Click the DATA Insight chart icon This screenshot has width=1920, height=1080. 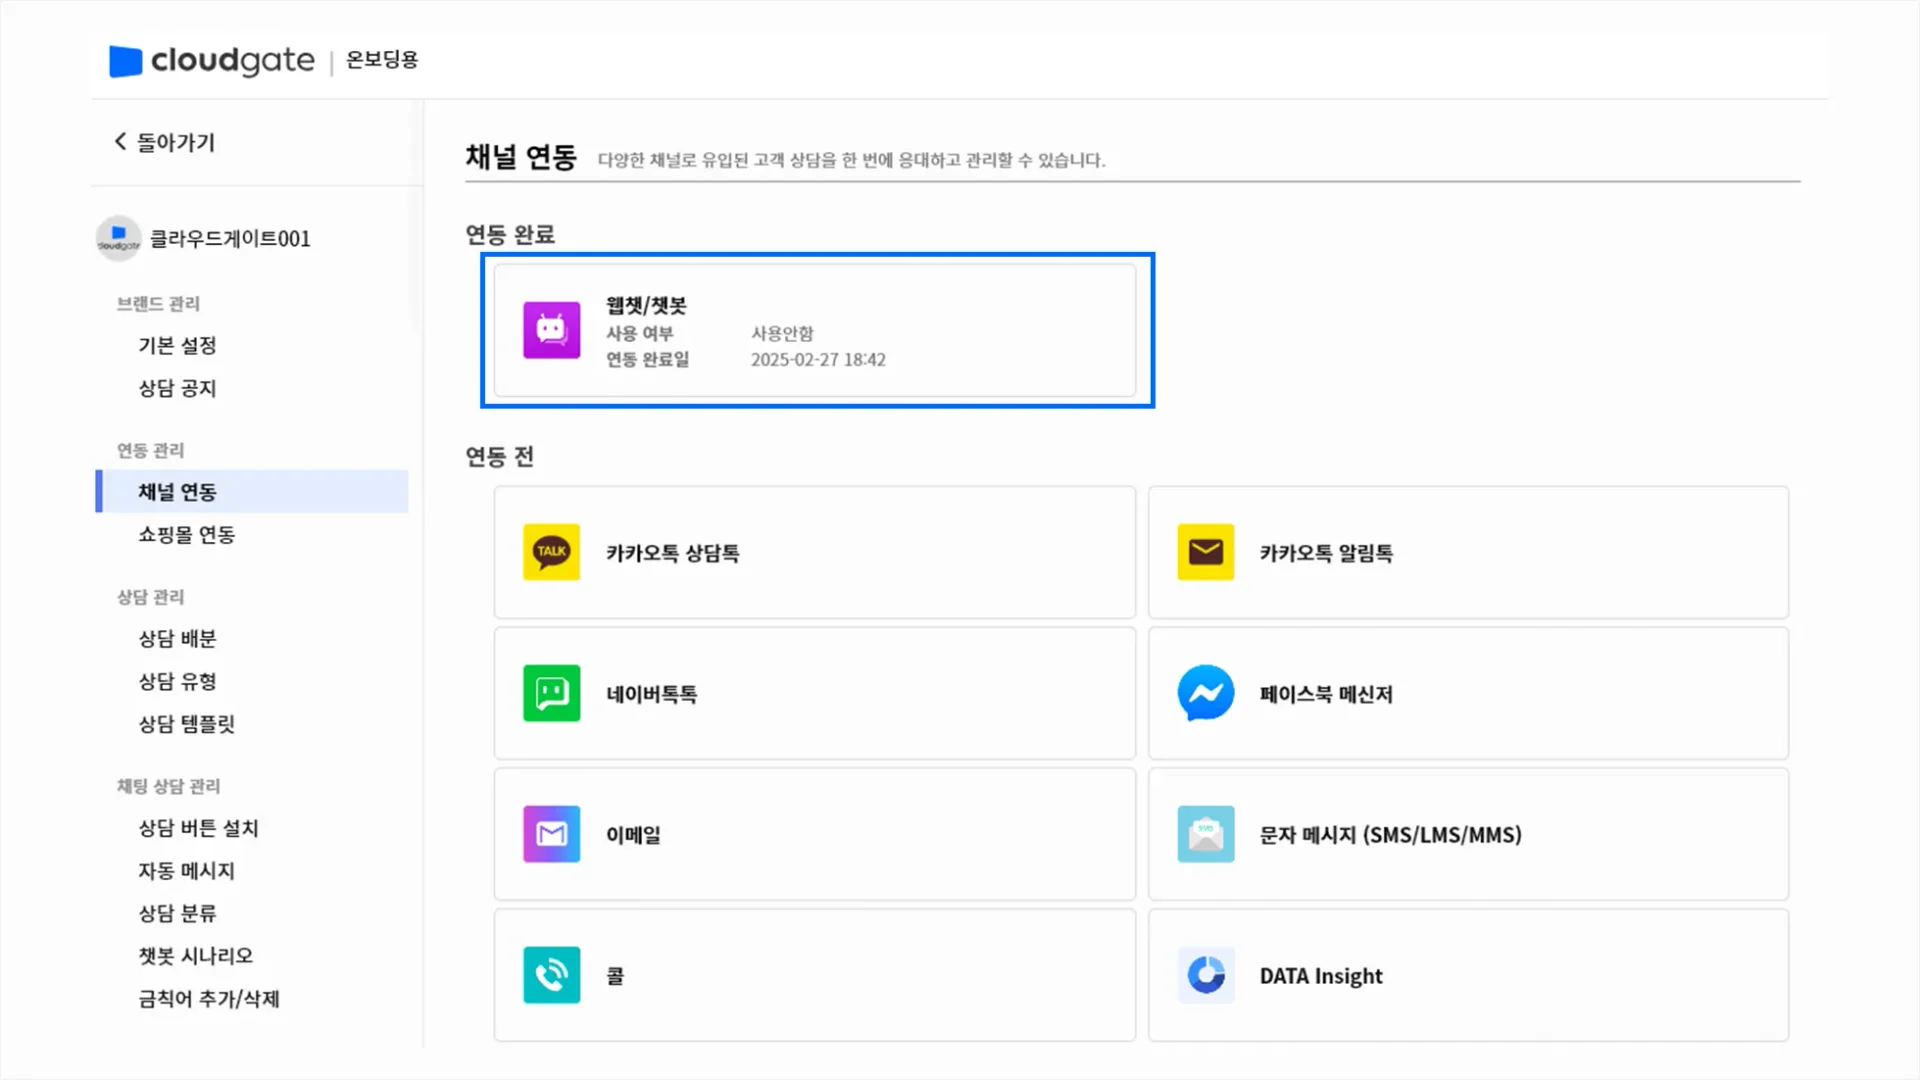coord(1205,975)
